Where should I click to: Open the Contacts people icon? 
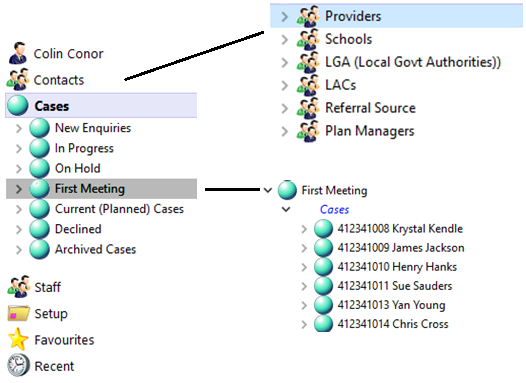coord(18,79)
